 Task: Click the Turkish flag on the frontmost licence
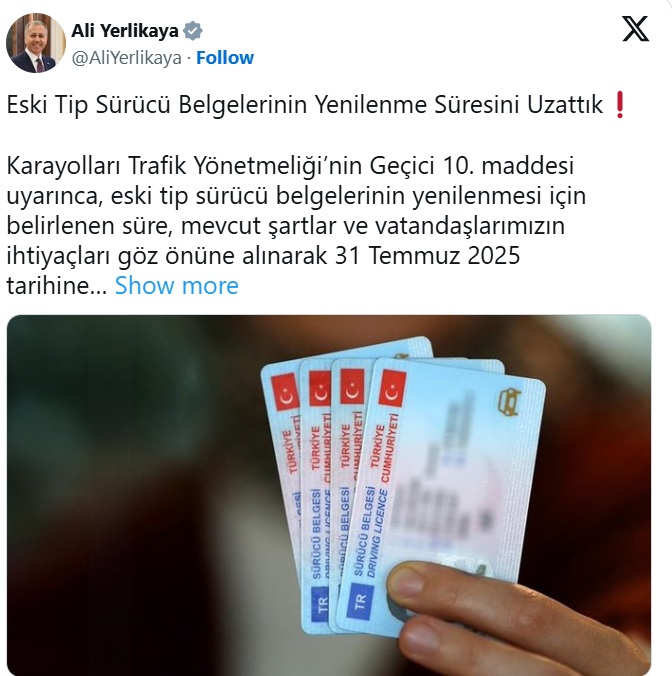(x=392, y=388)
